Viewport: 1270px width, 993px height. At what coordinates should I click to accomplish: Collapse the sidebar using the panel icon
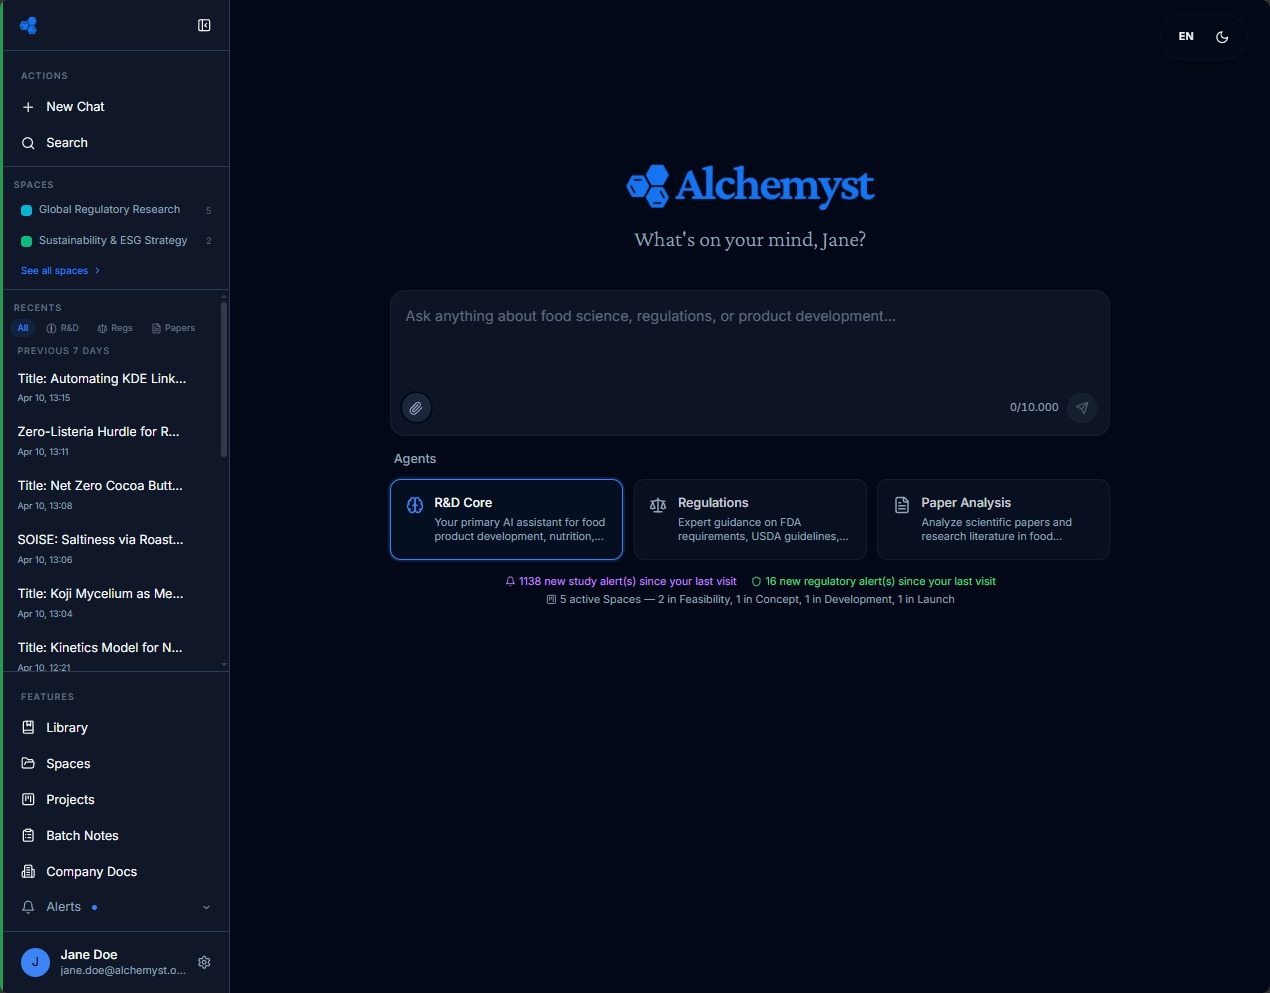click(x=204, y=25)
